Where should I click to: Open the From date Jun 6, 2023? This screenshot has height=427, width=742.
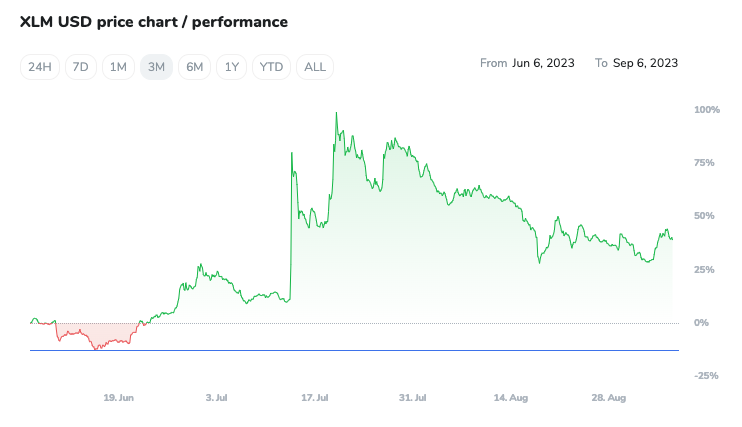point(542,63)
